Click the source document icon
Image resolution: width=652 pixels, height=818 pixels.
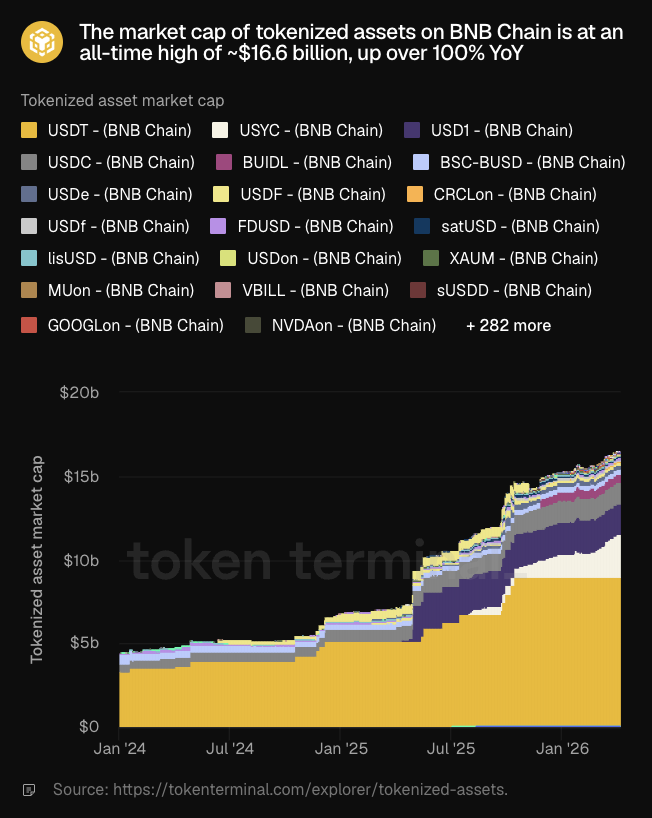[x=29, y=790]
